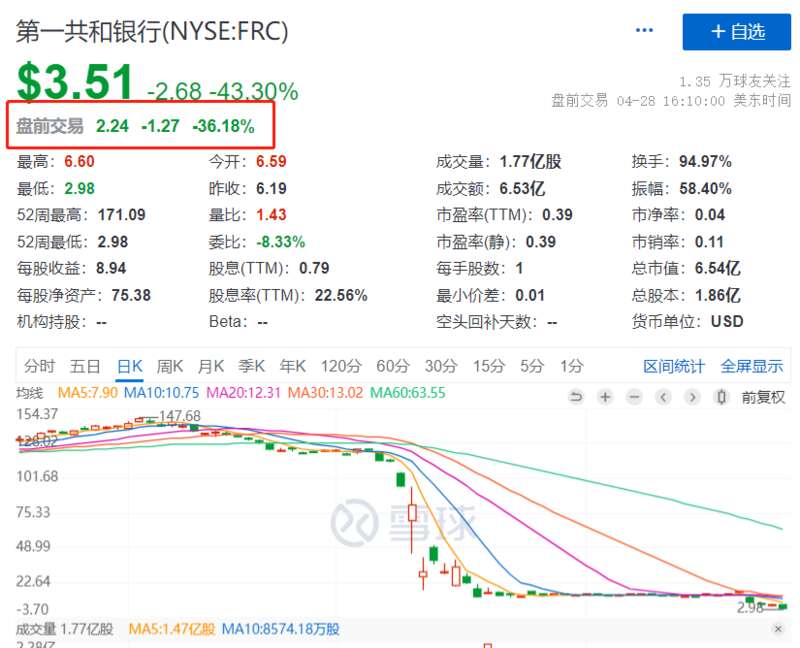Zoom in the K-line chart with plus icon
The image size is (800, 648).
605,397
